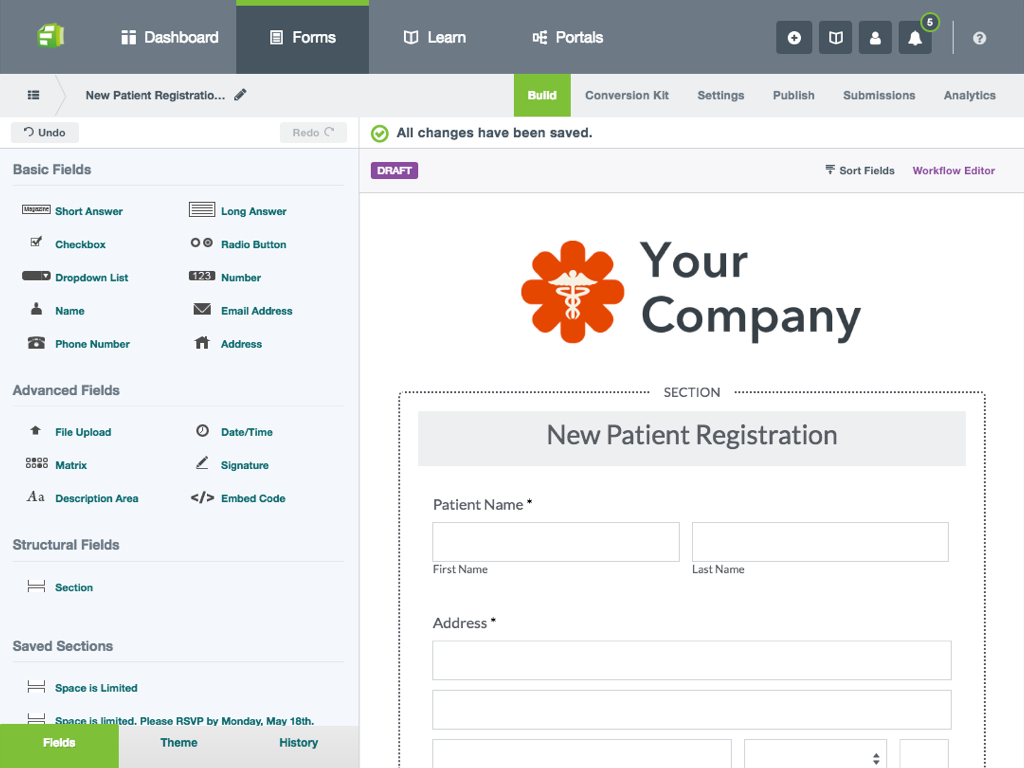1024x768 pixels.
Task: Add a Matrix field from Advanced Fields
Action: [71, 464]
